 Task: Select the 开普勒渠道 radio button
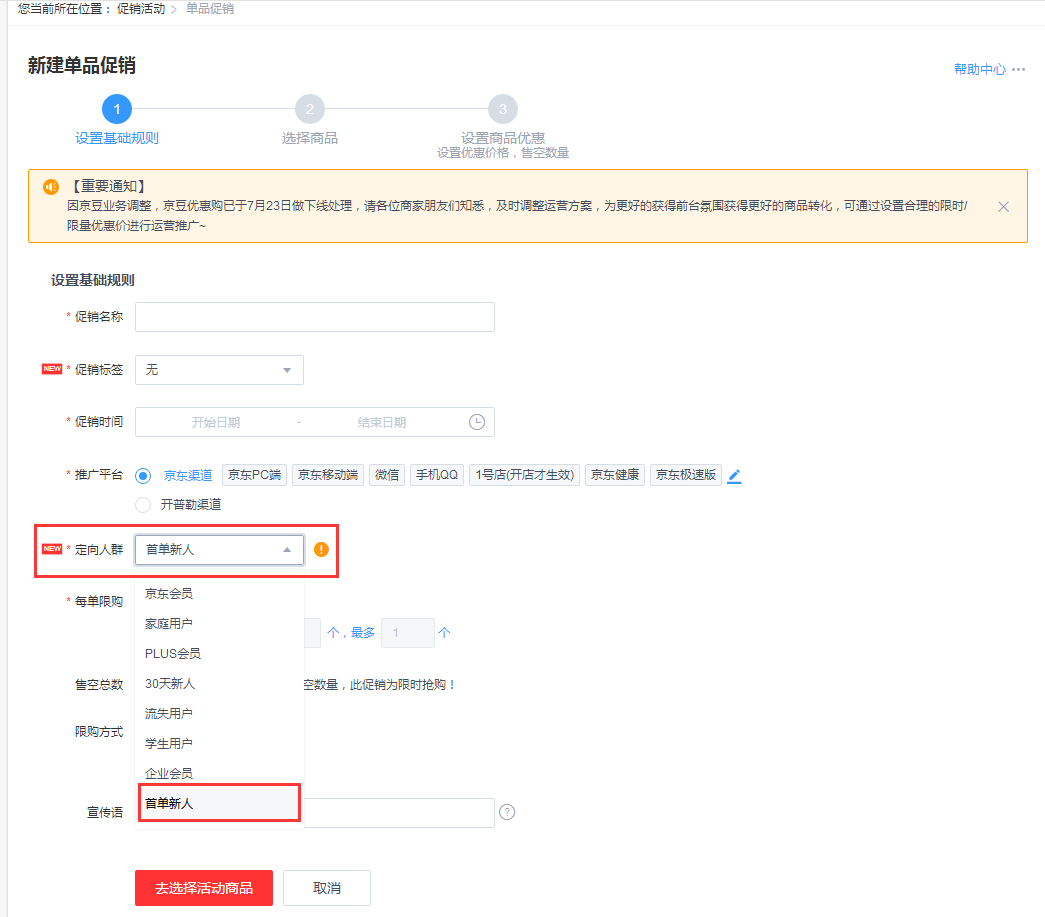pyautogui.click(x=143, y=505)
